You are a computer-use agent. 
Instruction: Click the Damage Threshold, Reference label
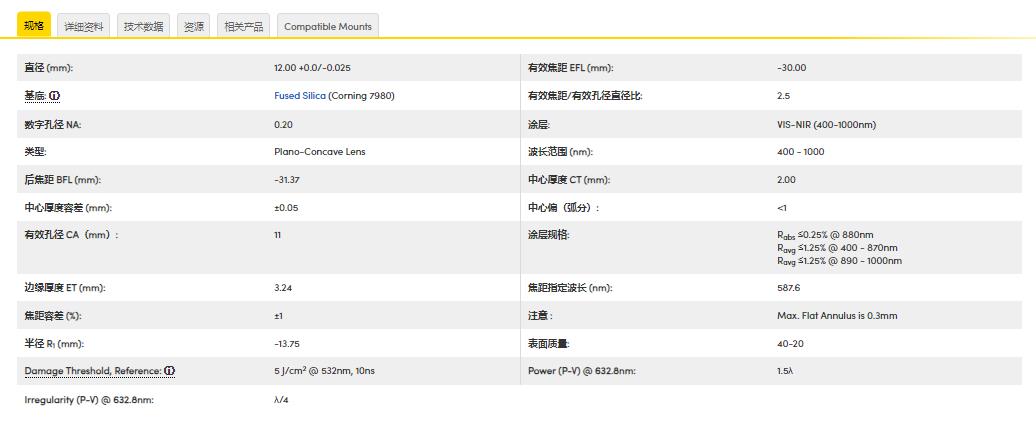(x=93, y=371)
